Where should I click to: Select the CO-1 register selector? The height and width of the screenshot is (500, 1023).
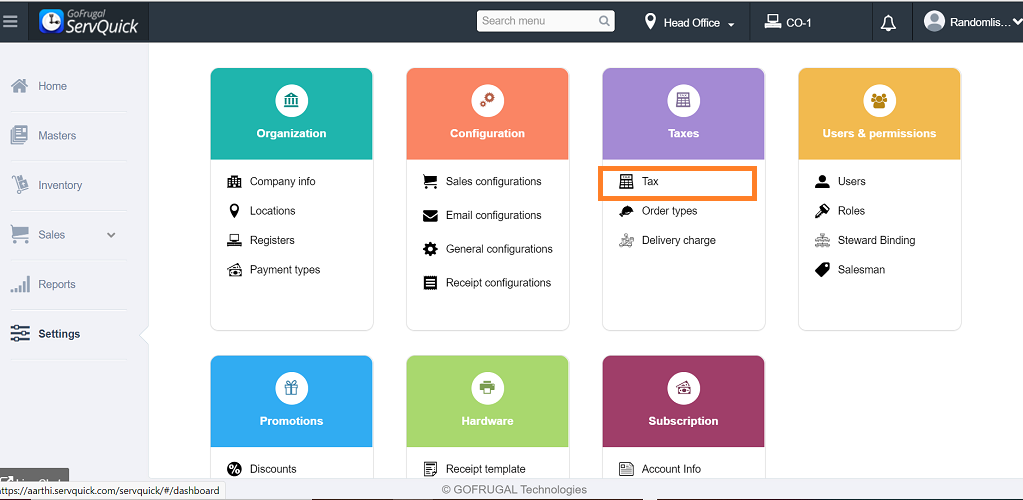click(x=788, y=23)
